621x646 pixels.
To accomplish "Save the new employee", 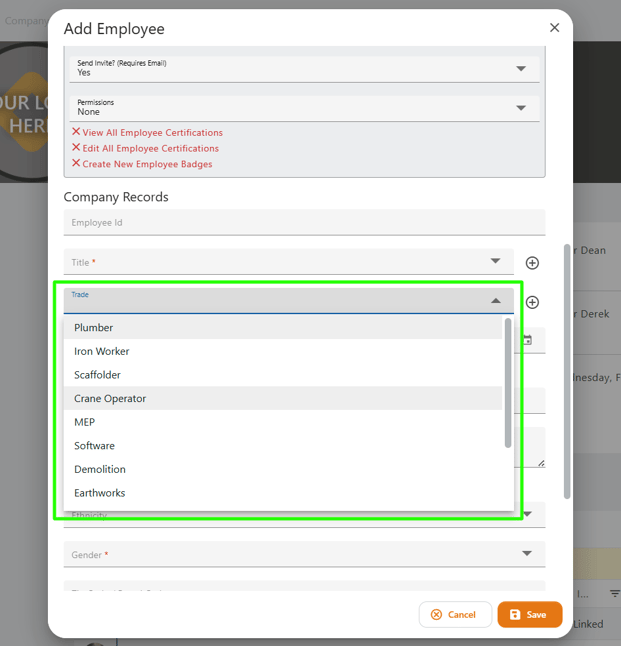I will tap(529, 614).
